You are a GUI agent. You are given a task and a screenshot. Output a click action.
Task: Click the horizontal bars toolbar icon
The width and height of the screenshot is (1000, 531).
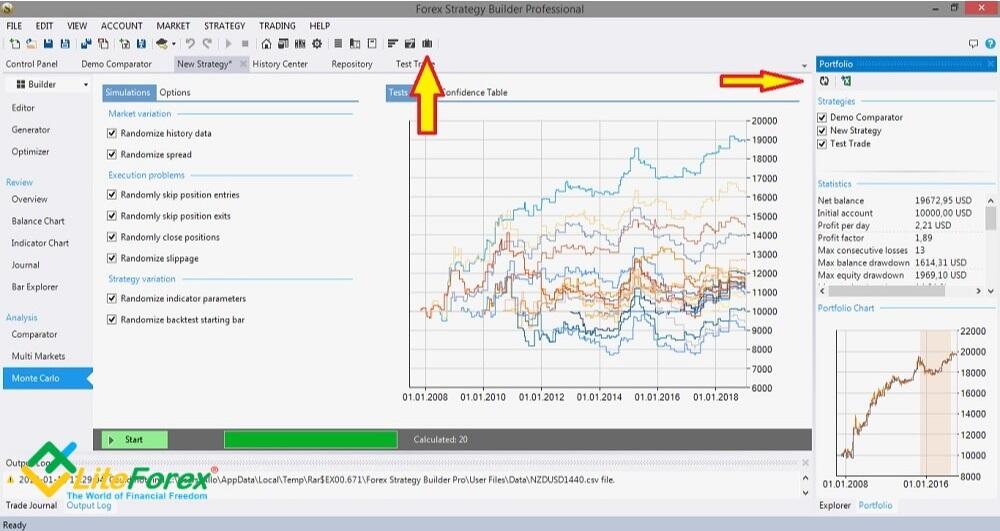click(x=393, y=43)
